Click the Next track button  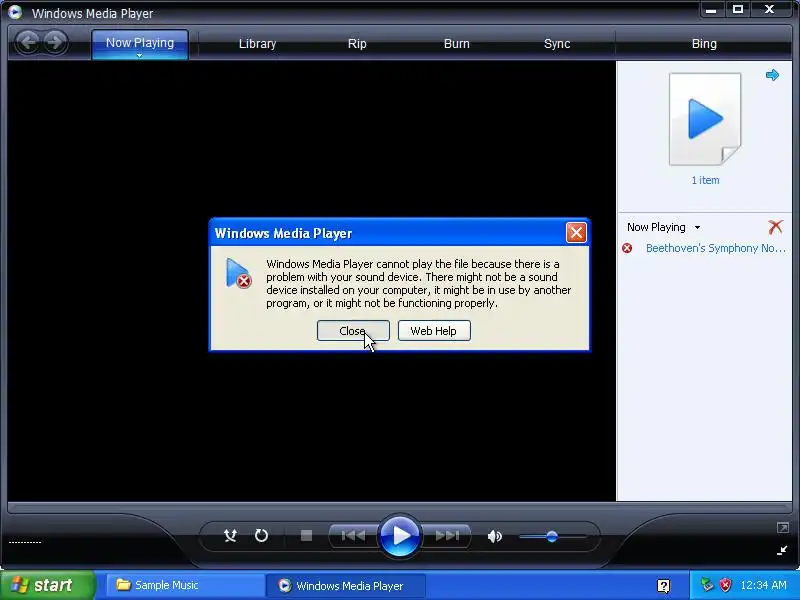[x=447, y=536]
